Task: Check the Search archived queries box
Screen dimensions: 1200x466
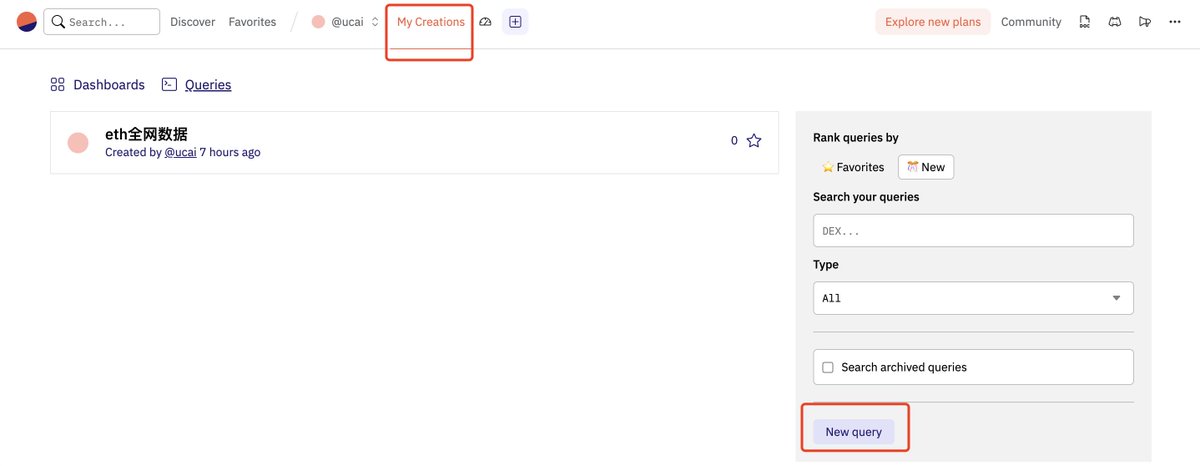Action: click(x=828, y=367)
